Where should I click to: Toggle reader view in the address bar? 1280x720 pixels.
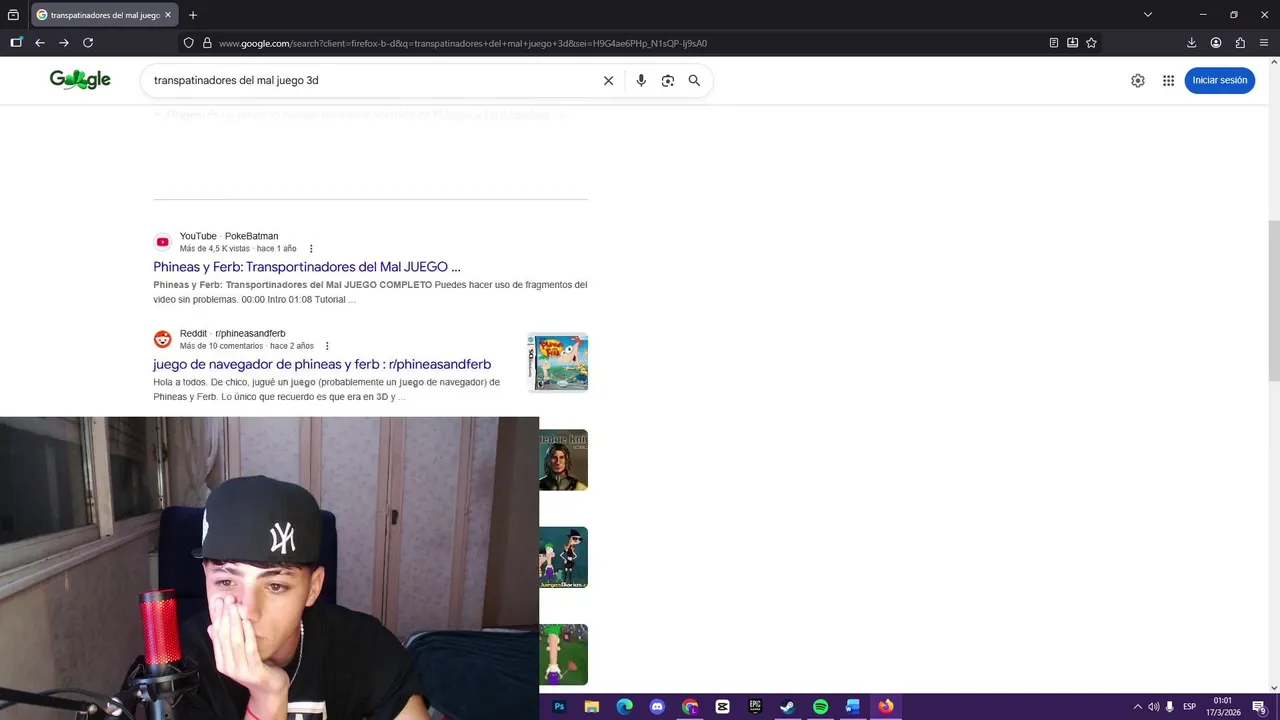point(1054,43)
